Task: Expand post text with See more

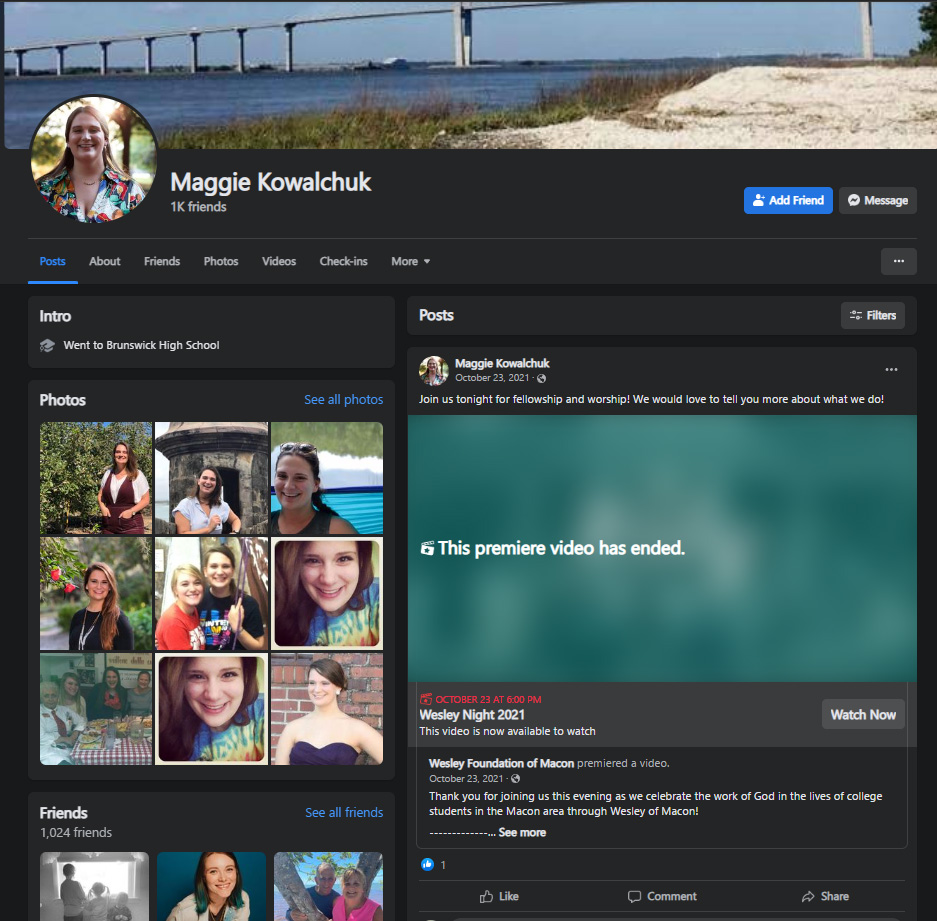Action: [x=522, y=832]
